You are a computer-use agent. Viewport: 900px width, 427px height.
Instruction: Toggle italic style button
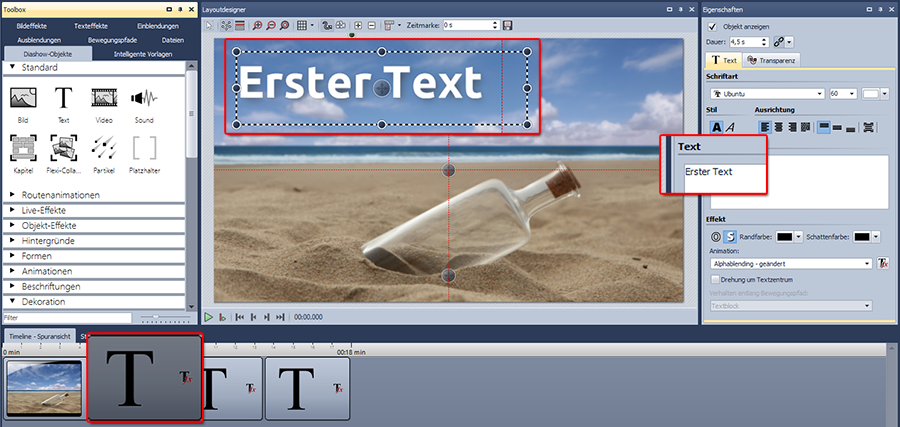(x=730, y=127)
